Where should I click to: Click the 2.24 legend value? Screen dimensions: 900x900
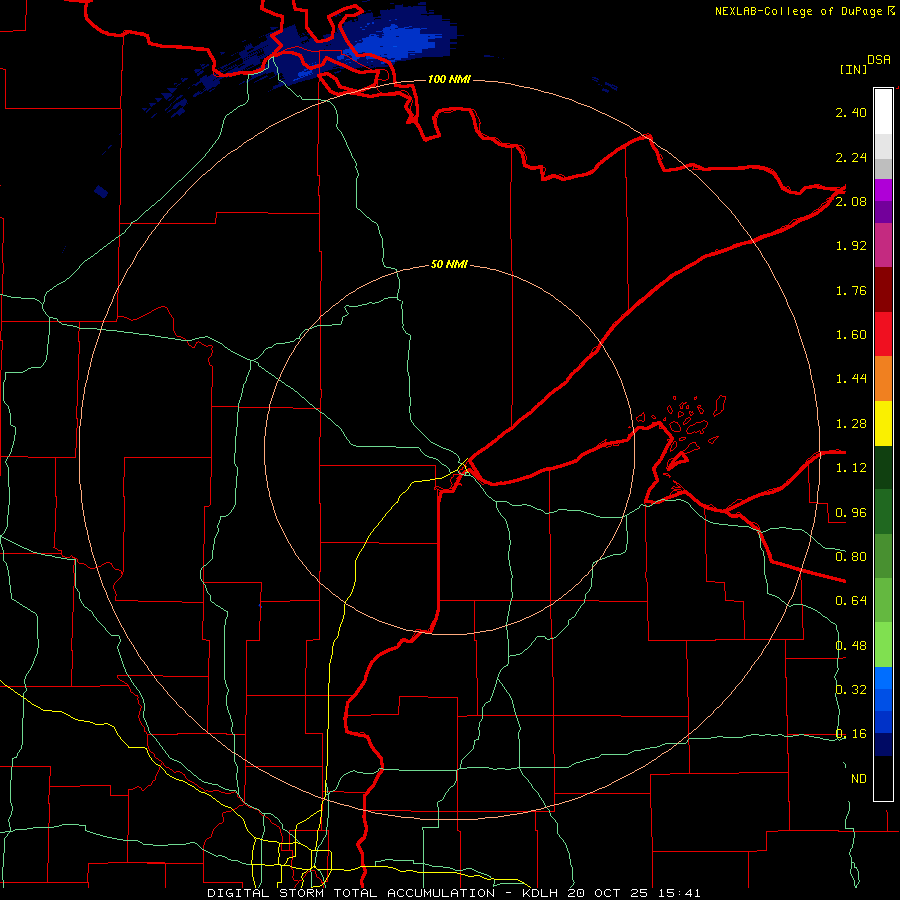[x=851, y=157]
